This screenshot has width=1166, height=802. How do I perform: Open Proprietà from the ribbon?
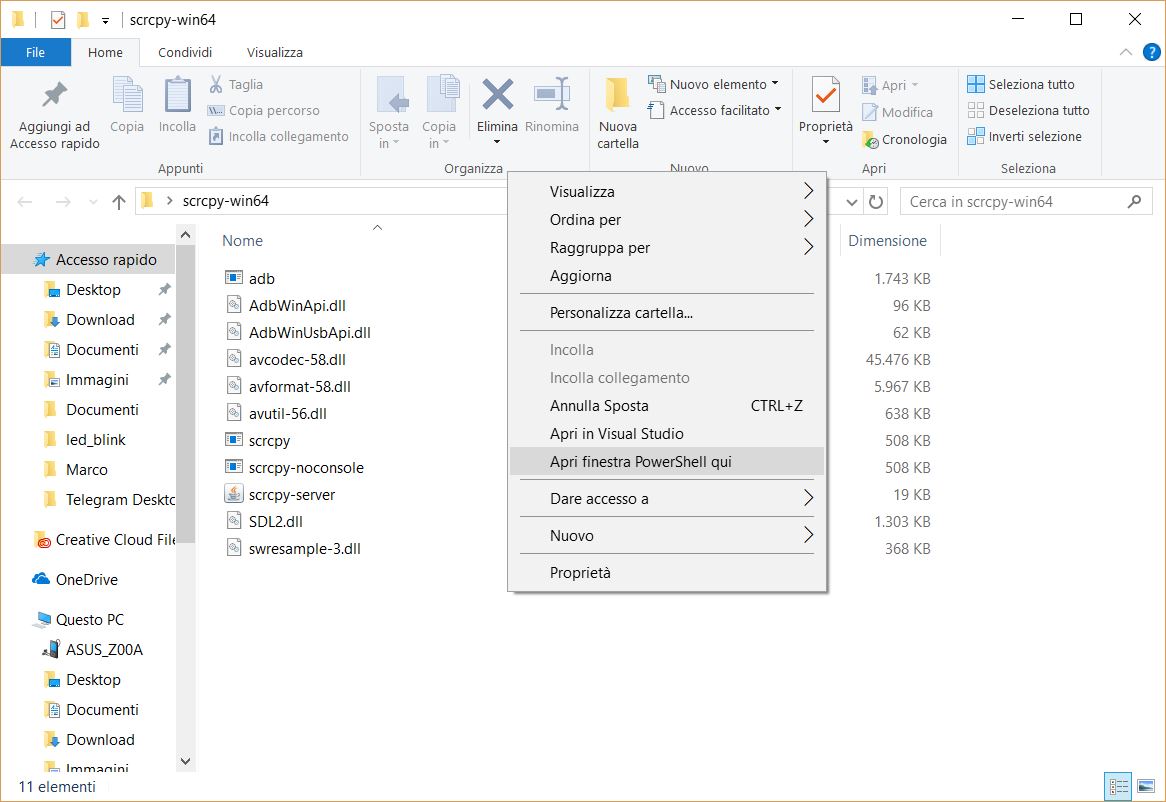(x=825, y=110)
